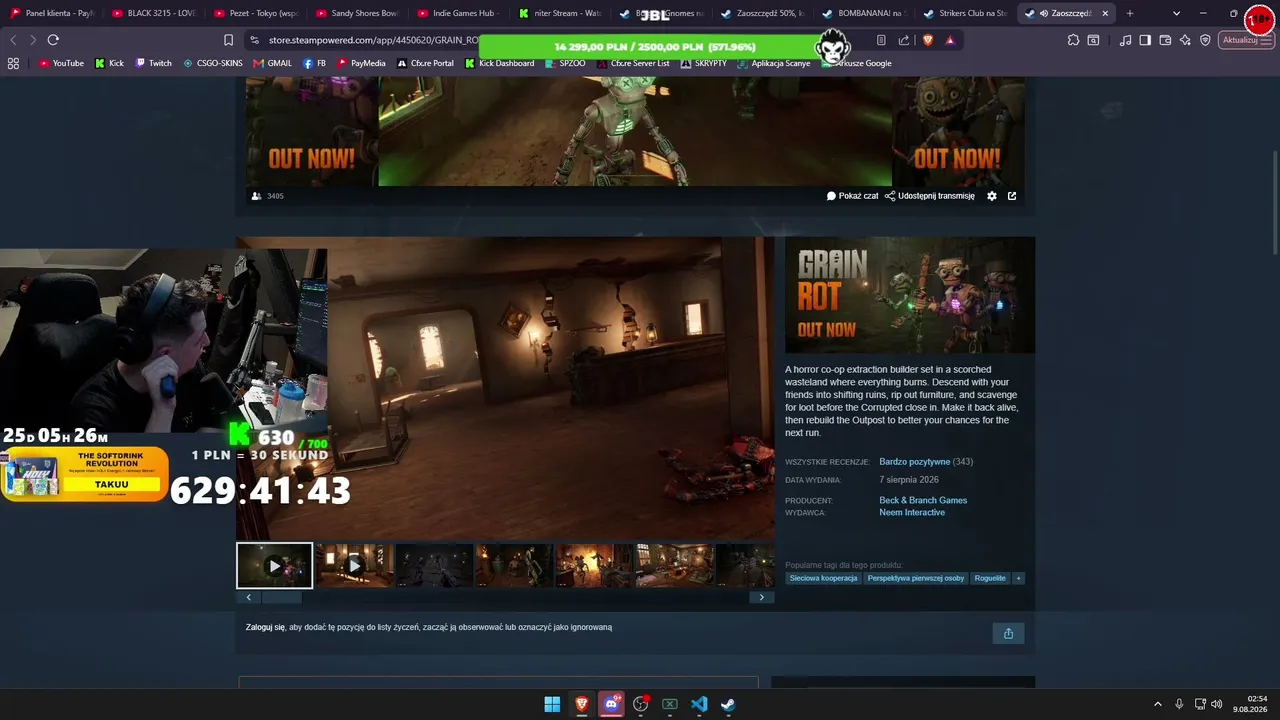Open developer Beck & Branch Games link
This screenshot has height=720, width=1280.
pyautogui.click(x=923, y=500)
